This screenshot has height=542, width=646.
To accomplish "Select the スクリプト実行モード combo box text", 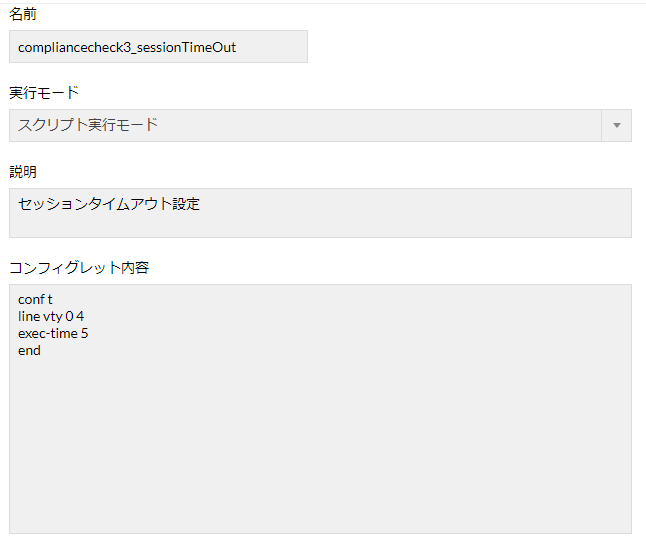I will pyautogui.click(x=88, y=125).
